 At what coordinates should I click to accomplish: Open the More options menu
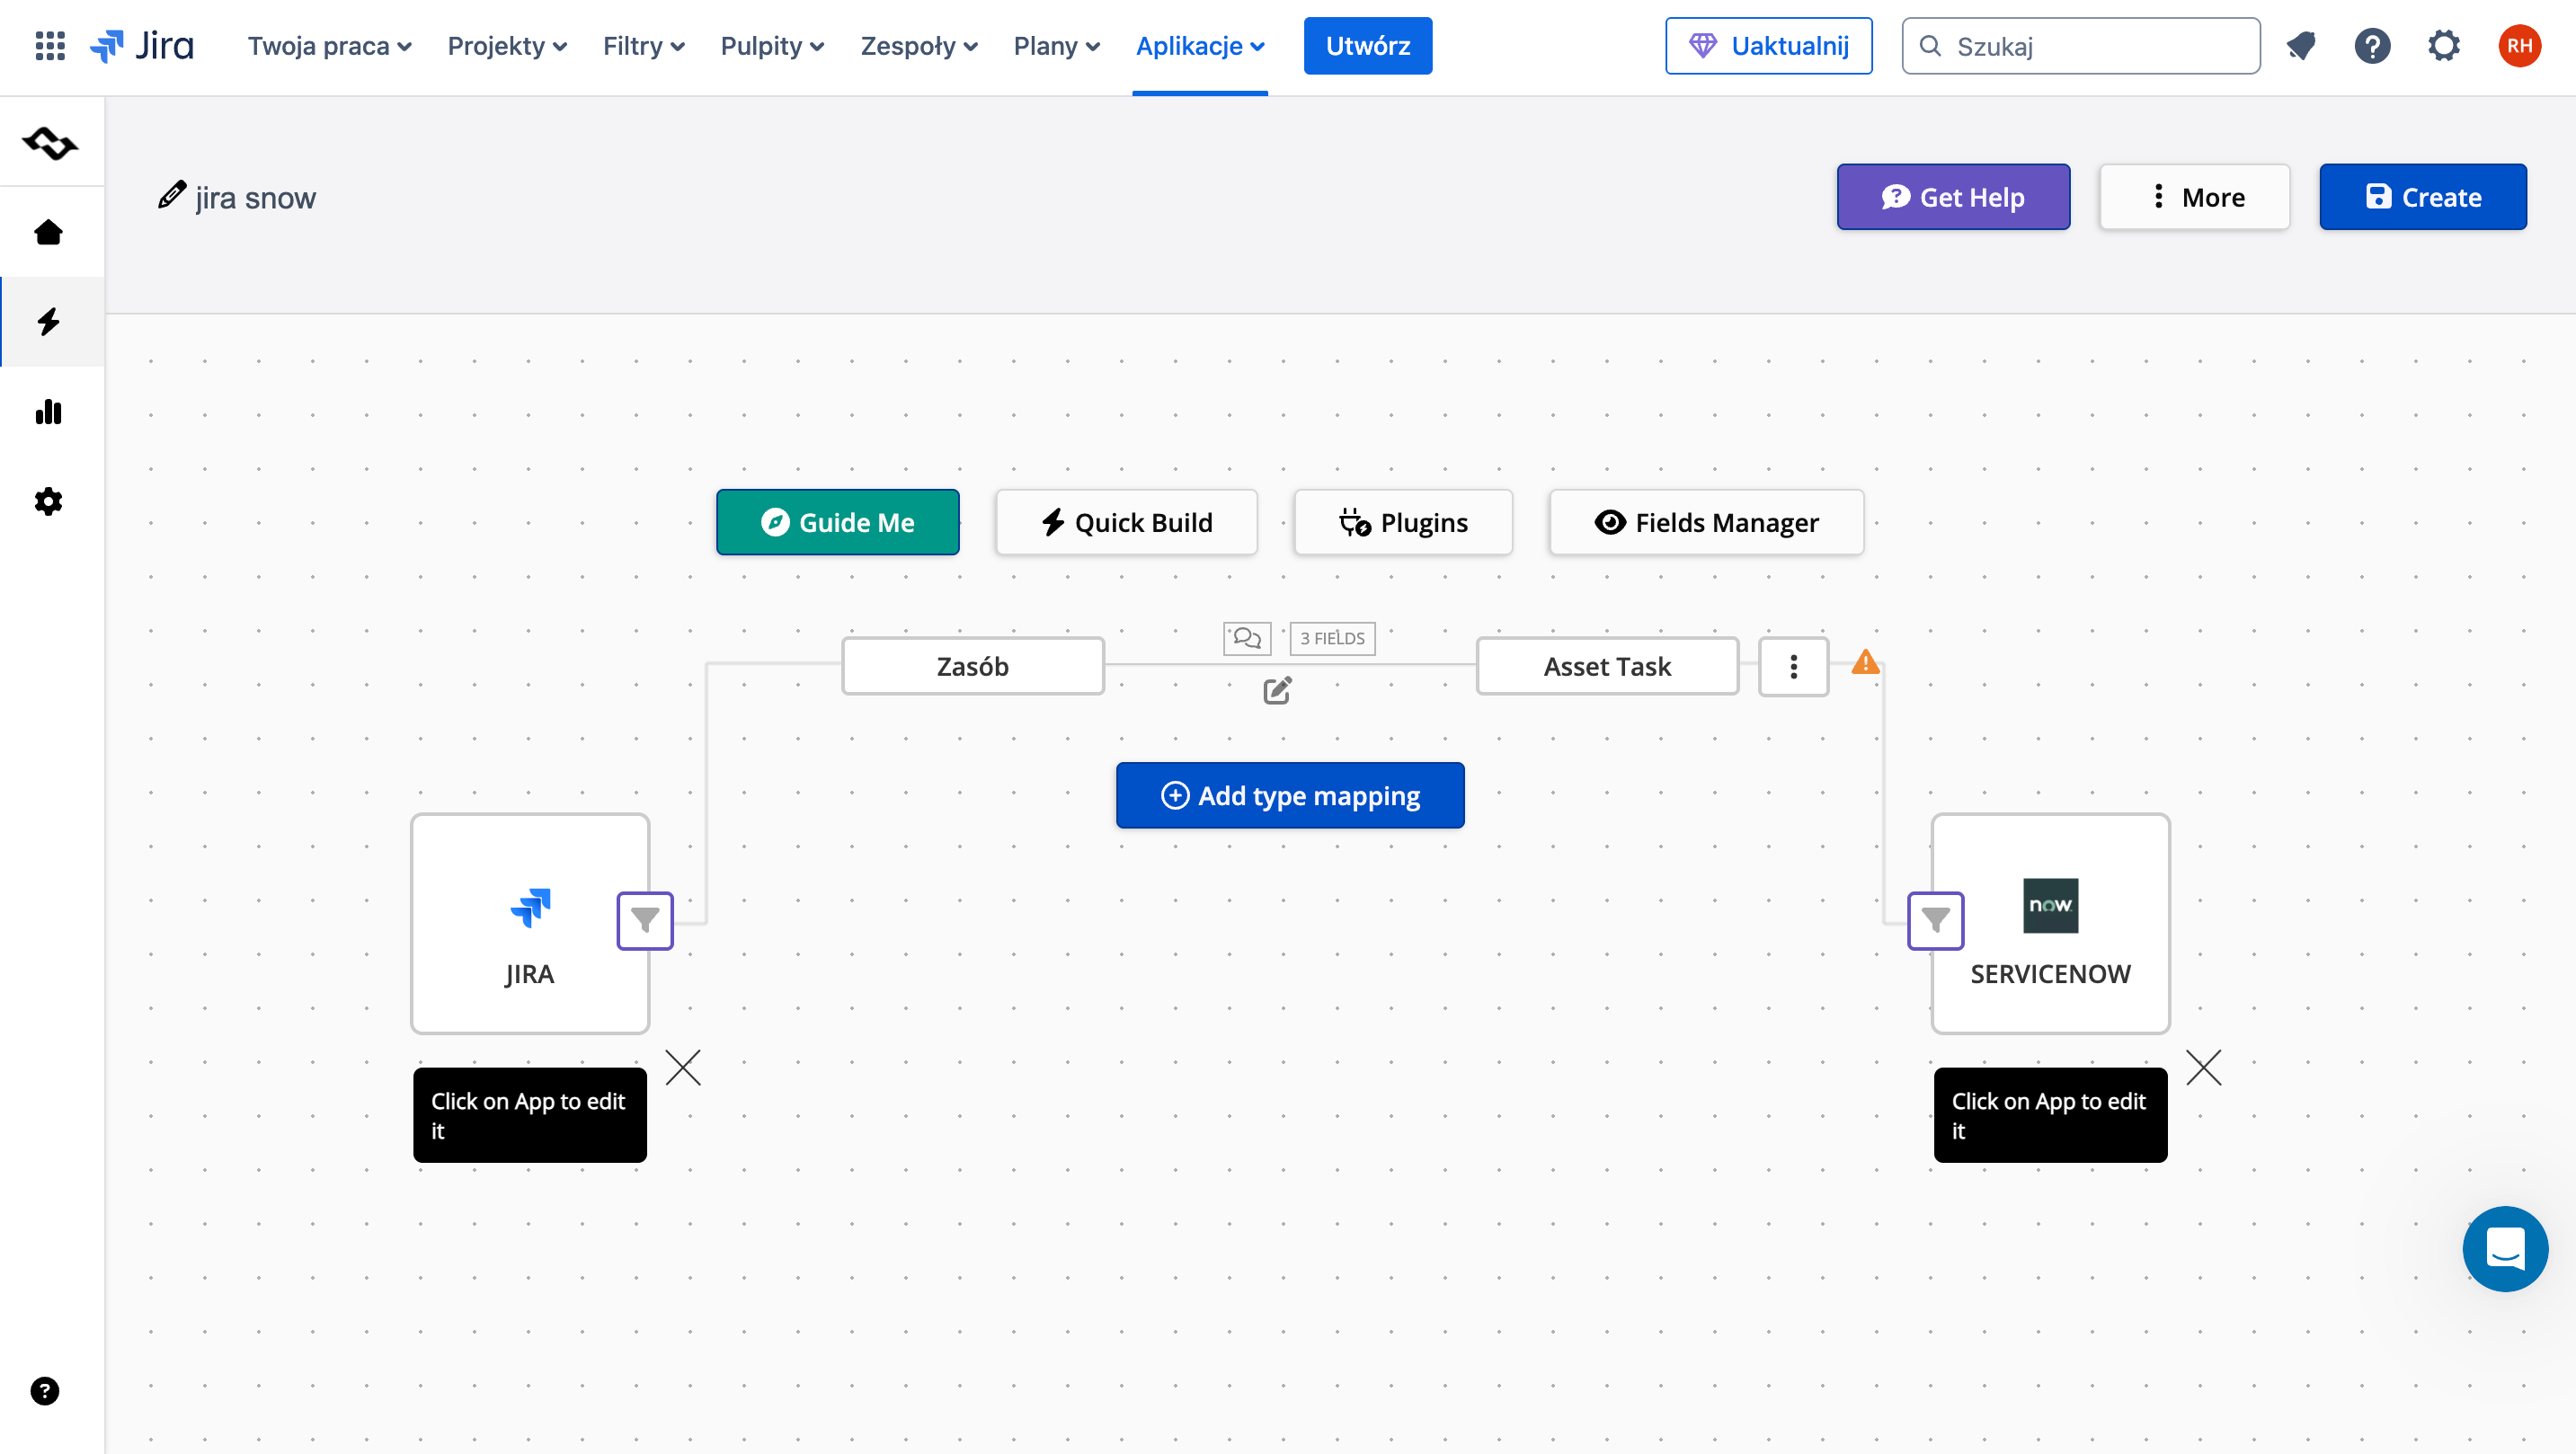pyautogui.click(x=2195, y=197)
